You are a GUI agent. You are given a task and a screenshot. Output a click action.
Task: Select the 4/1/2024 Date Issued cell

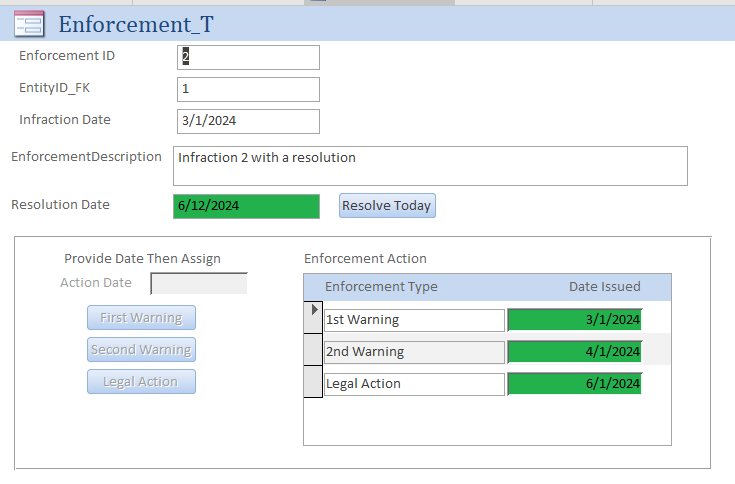pos(575,352)
